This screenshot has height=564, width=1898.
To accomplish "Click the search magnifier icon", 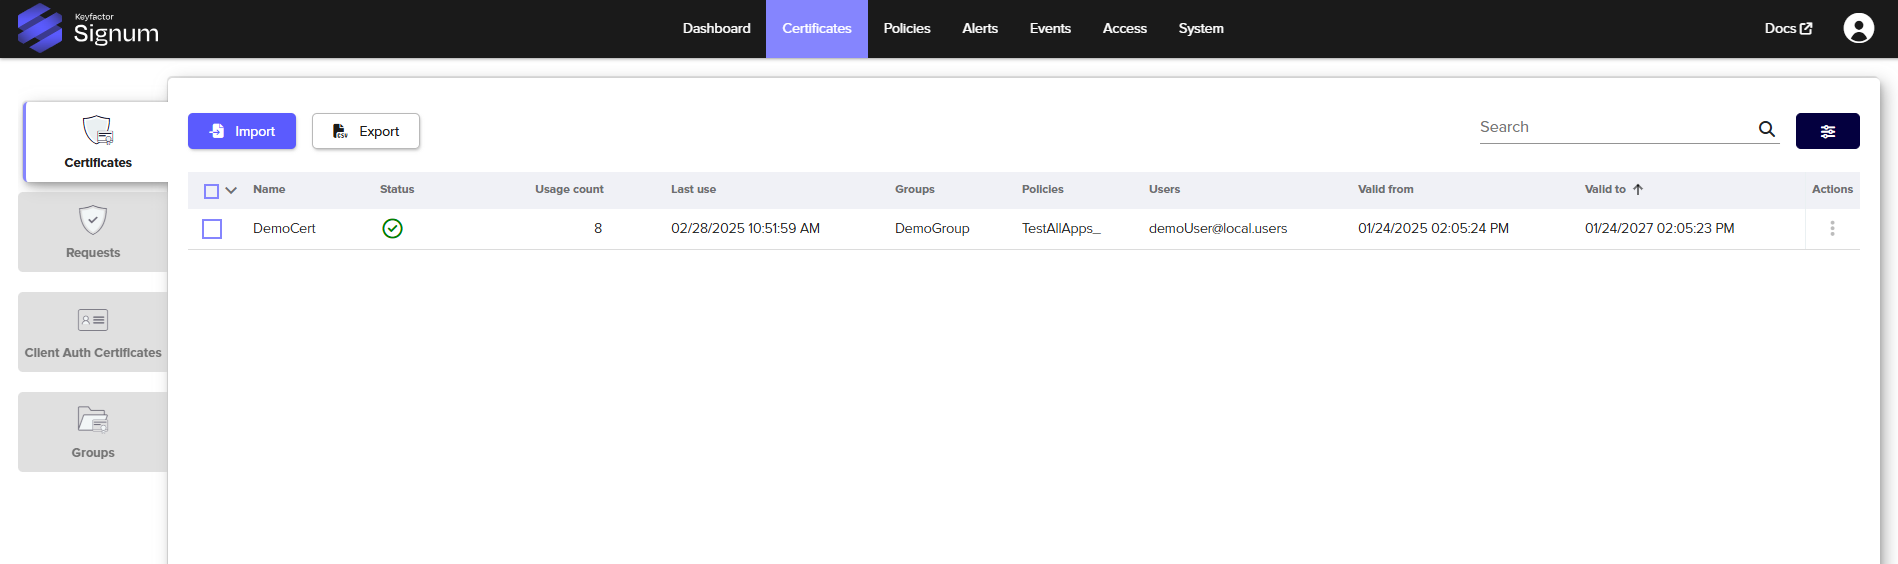I will tap(1766, 129).
